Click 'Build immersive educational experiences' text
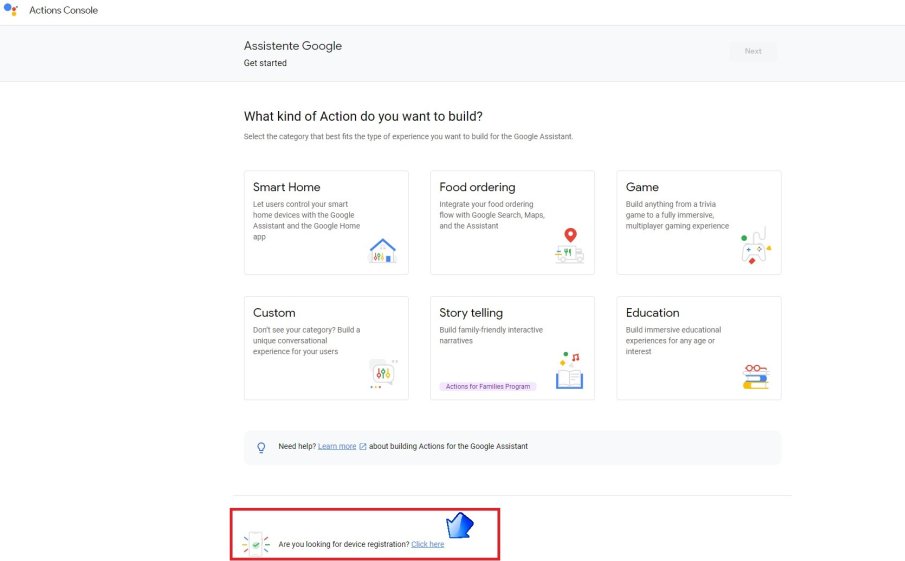The image size is (905, 561). point(673,341)
